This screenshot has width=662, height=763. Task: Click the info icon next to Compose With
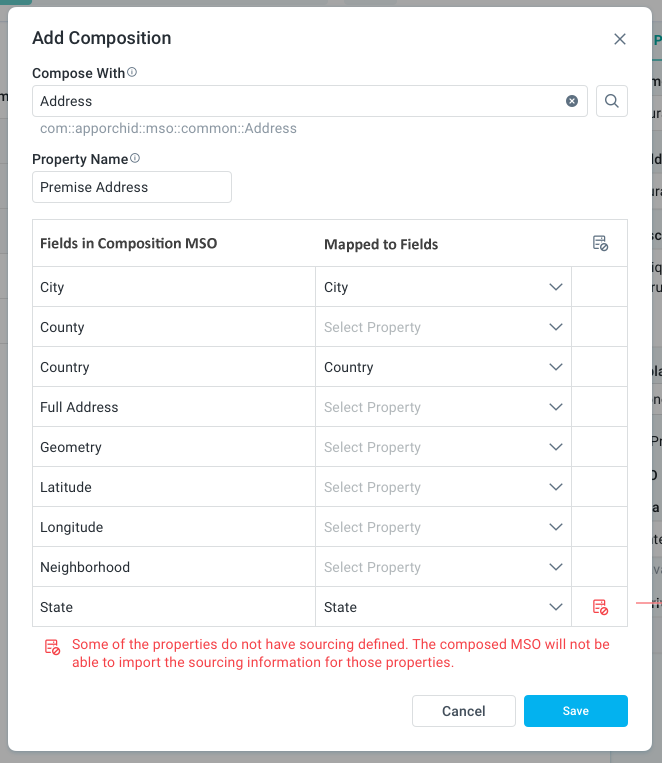pos(132,73)
